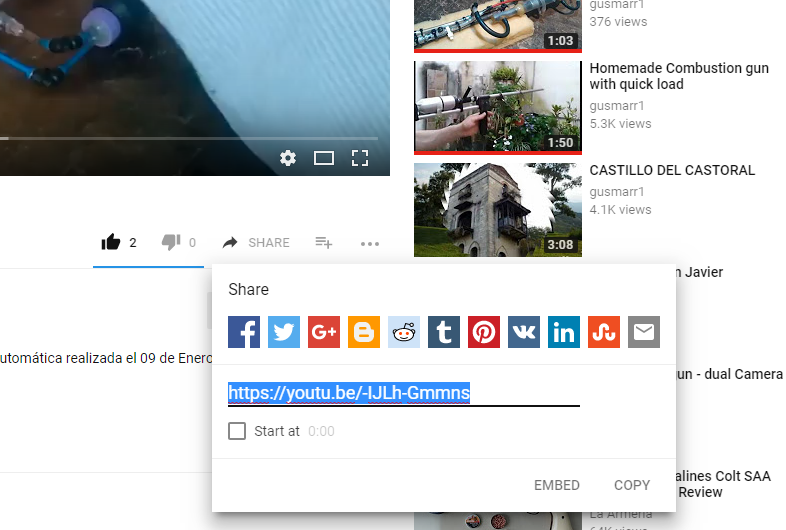Pin video to Pinterest
The width and height of the screenshot is (786, 530).
click(484, 332)
